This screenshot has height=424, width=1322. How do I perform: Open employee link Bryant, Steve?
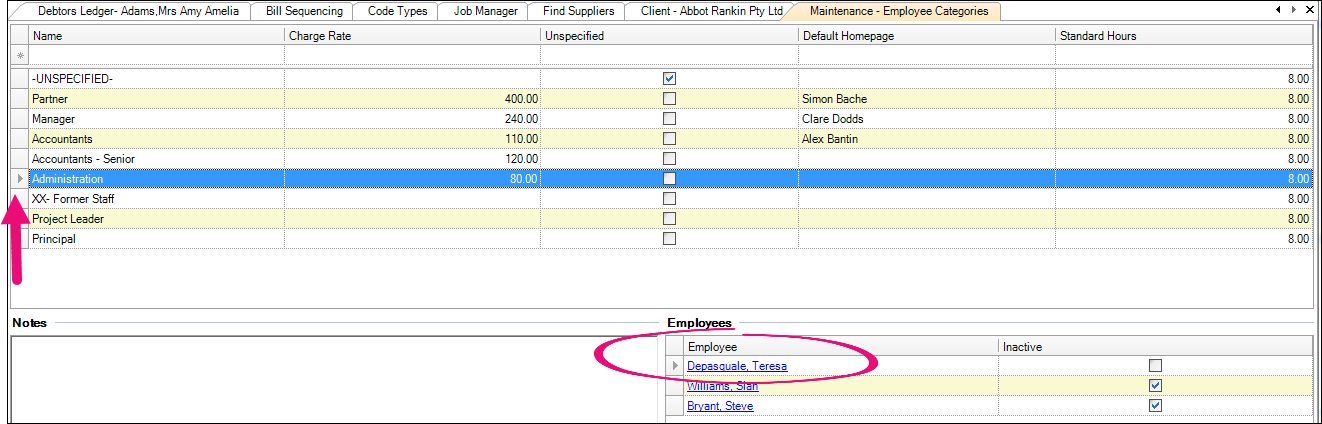(x=720, y=406)
